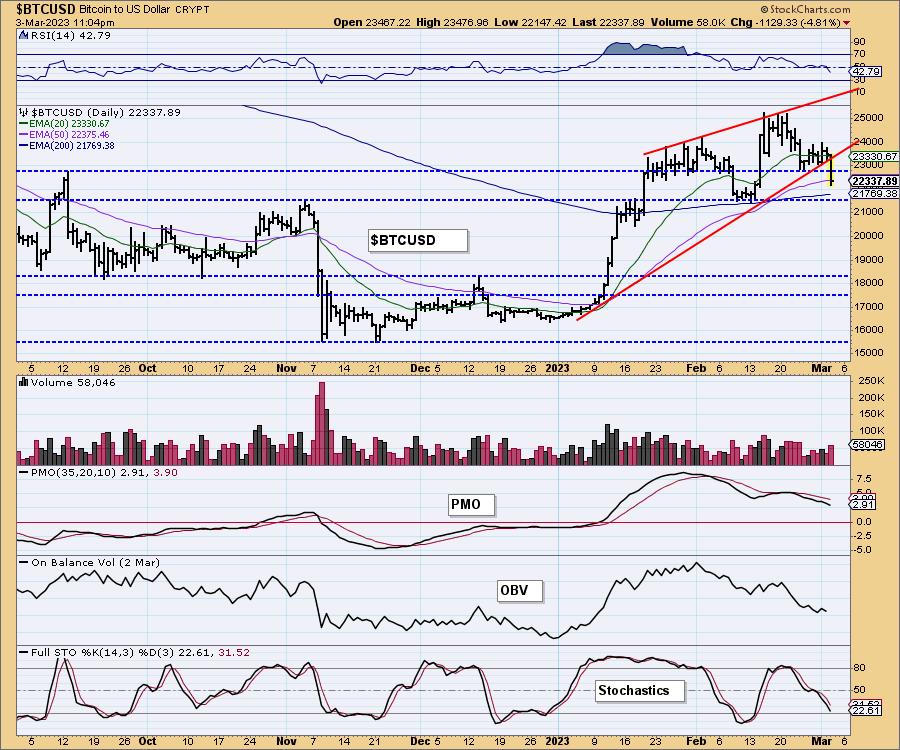Click the Volume 58,046 panel label
This screenshot has height=750, width=900.
coord(73,382)
